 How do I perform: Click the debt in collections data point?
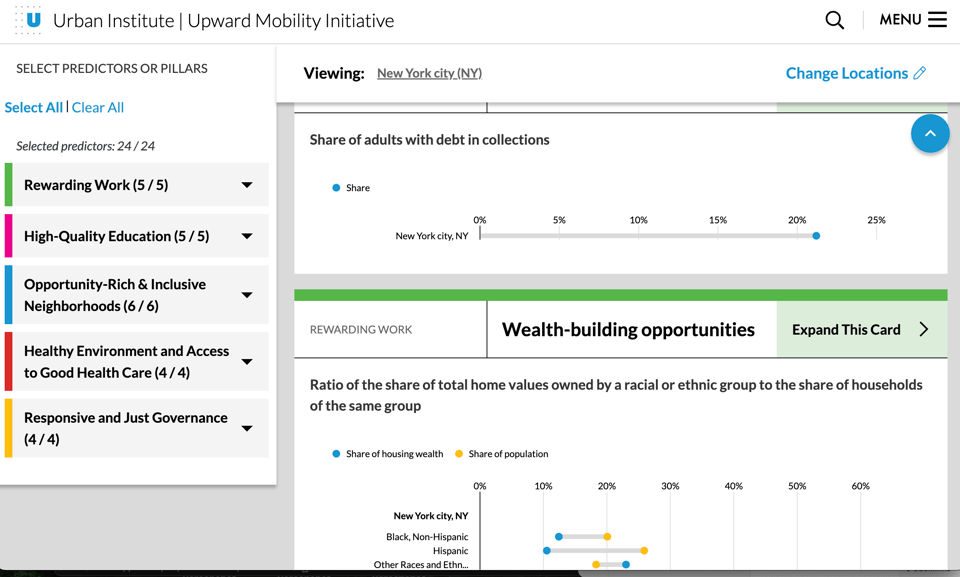point(816,236)
